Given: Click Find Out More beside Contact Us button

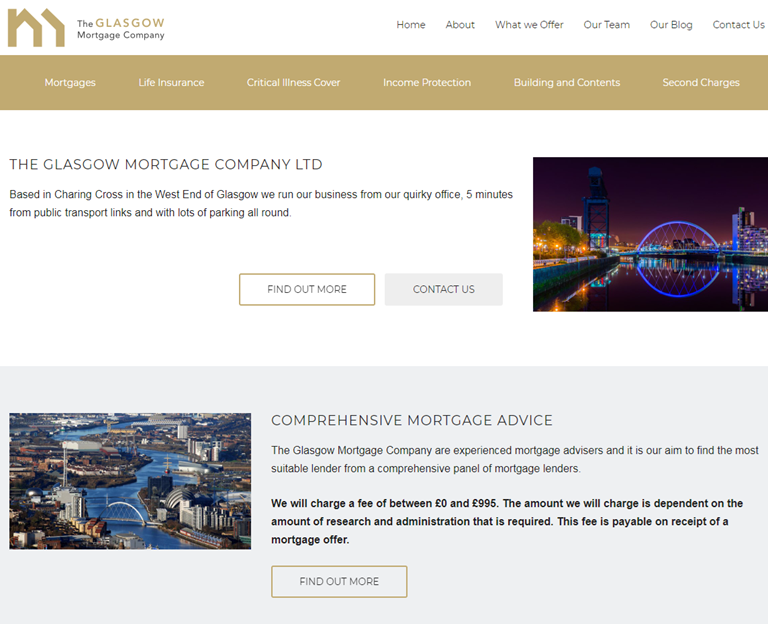Looking at the screenshot, I should coord(307,289).
